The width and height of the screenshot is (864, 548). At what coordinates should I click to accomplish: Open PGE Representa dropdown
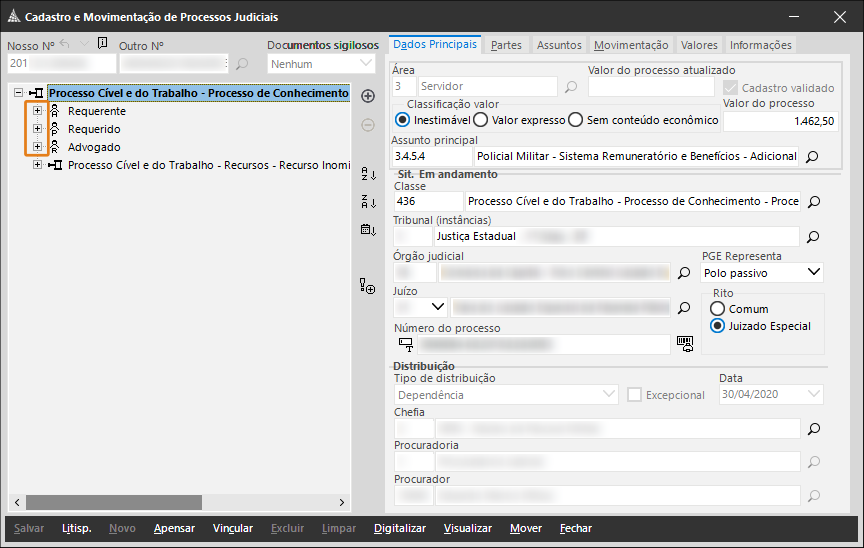pos(813,272)
